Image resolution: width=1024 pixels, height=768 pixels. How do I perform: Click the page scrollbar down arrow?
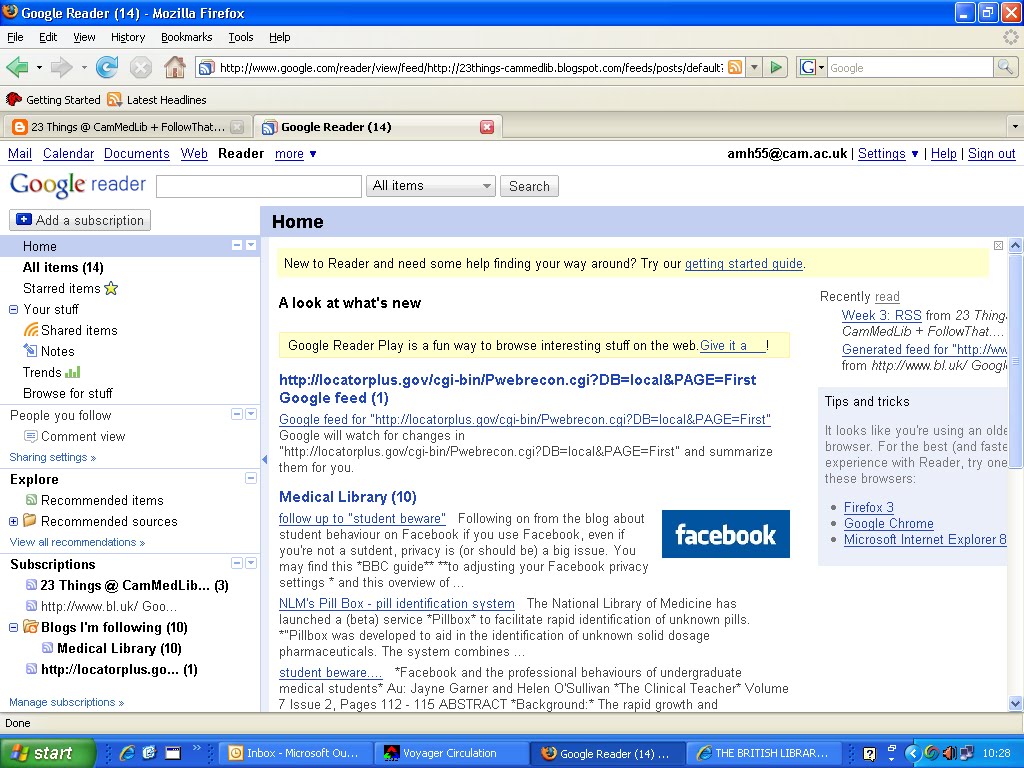(x=1016, y=703)
